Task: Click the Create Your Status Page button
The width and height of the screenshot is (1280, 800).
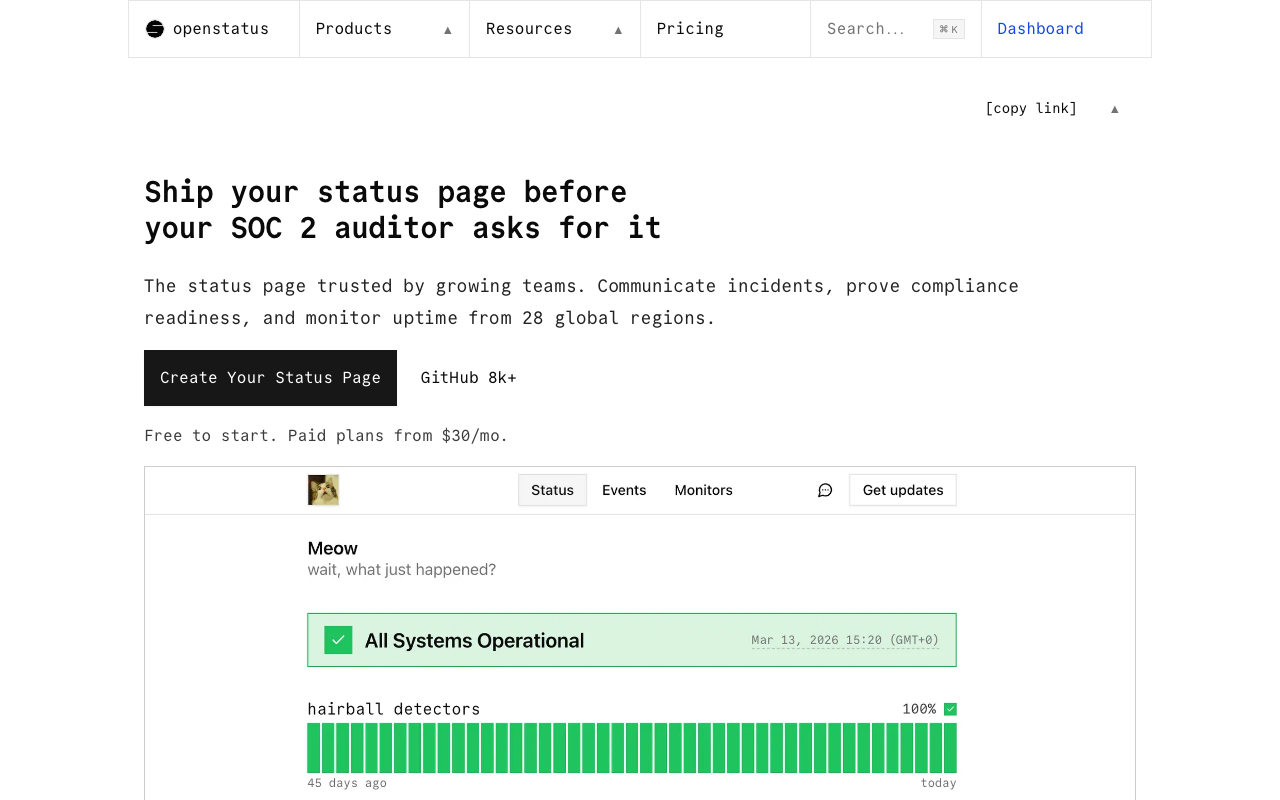Action: [x=270, y=378]
